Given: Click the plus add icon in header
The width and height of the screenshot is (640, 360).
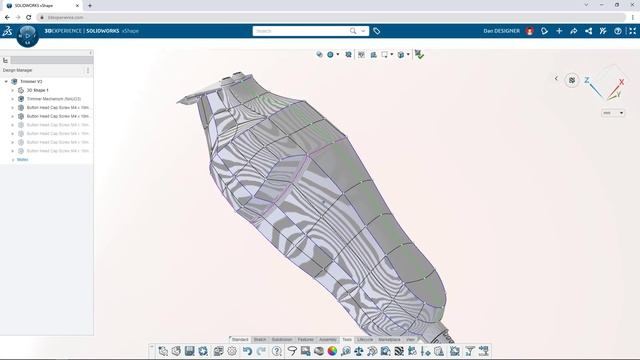Looking at the screenshot, I should [x=559, y=31].
